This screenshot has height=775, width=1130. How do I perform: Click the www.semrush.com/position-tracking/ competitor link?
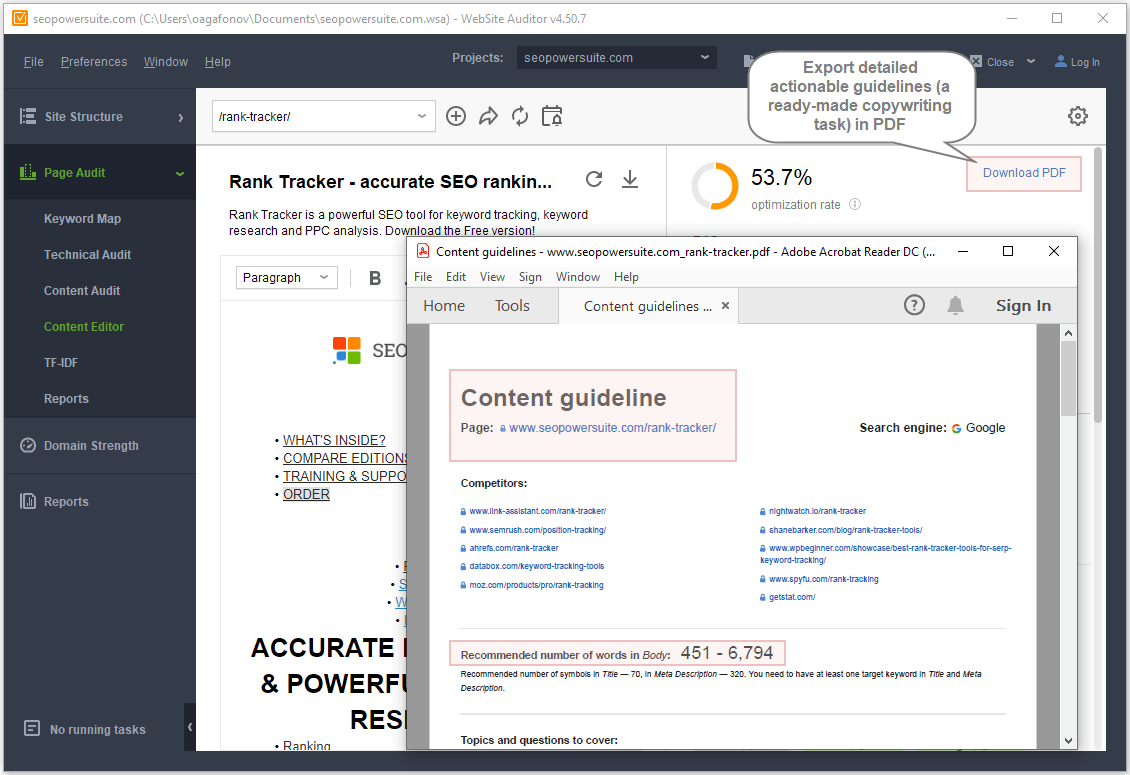tap(538, 530)
